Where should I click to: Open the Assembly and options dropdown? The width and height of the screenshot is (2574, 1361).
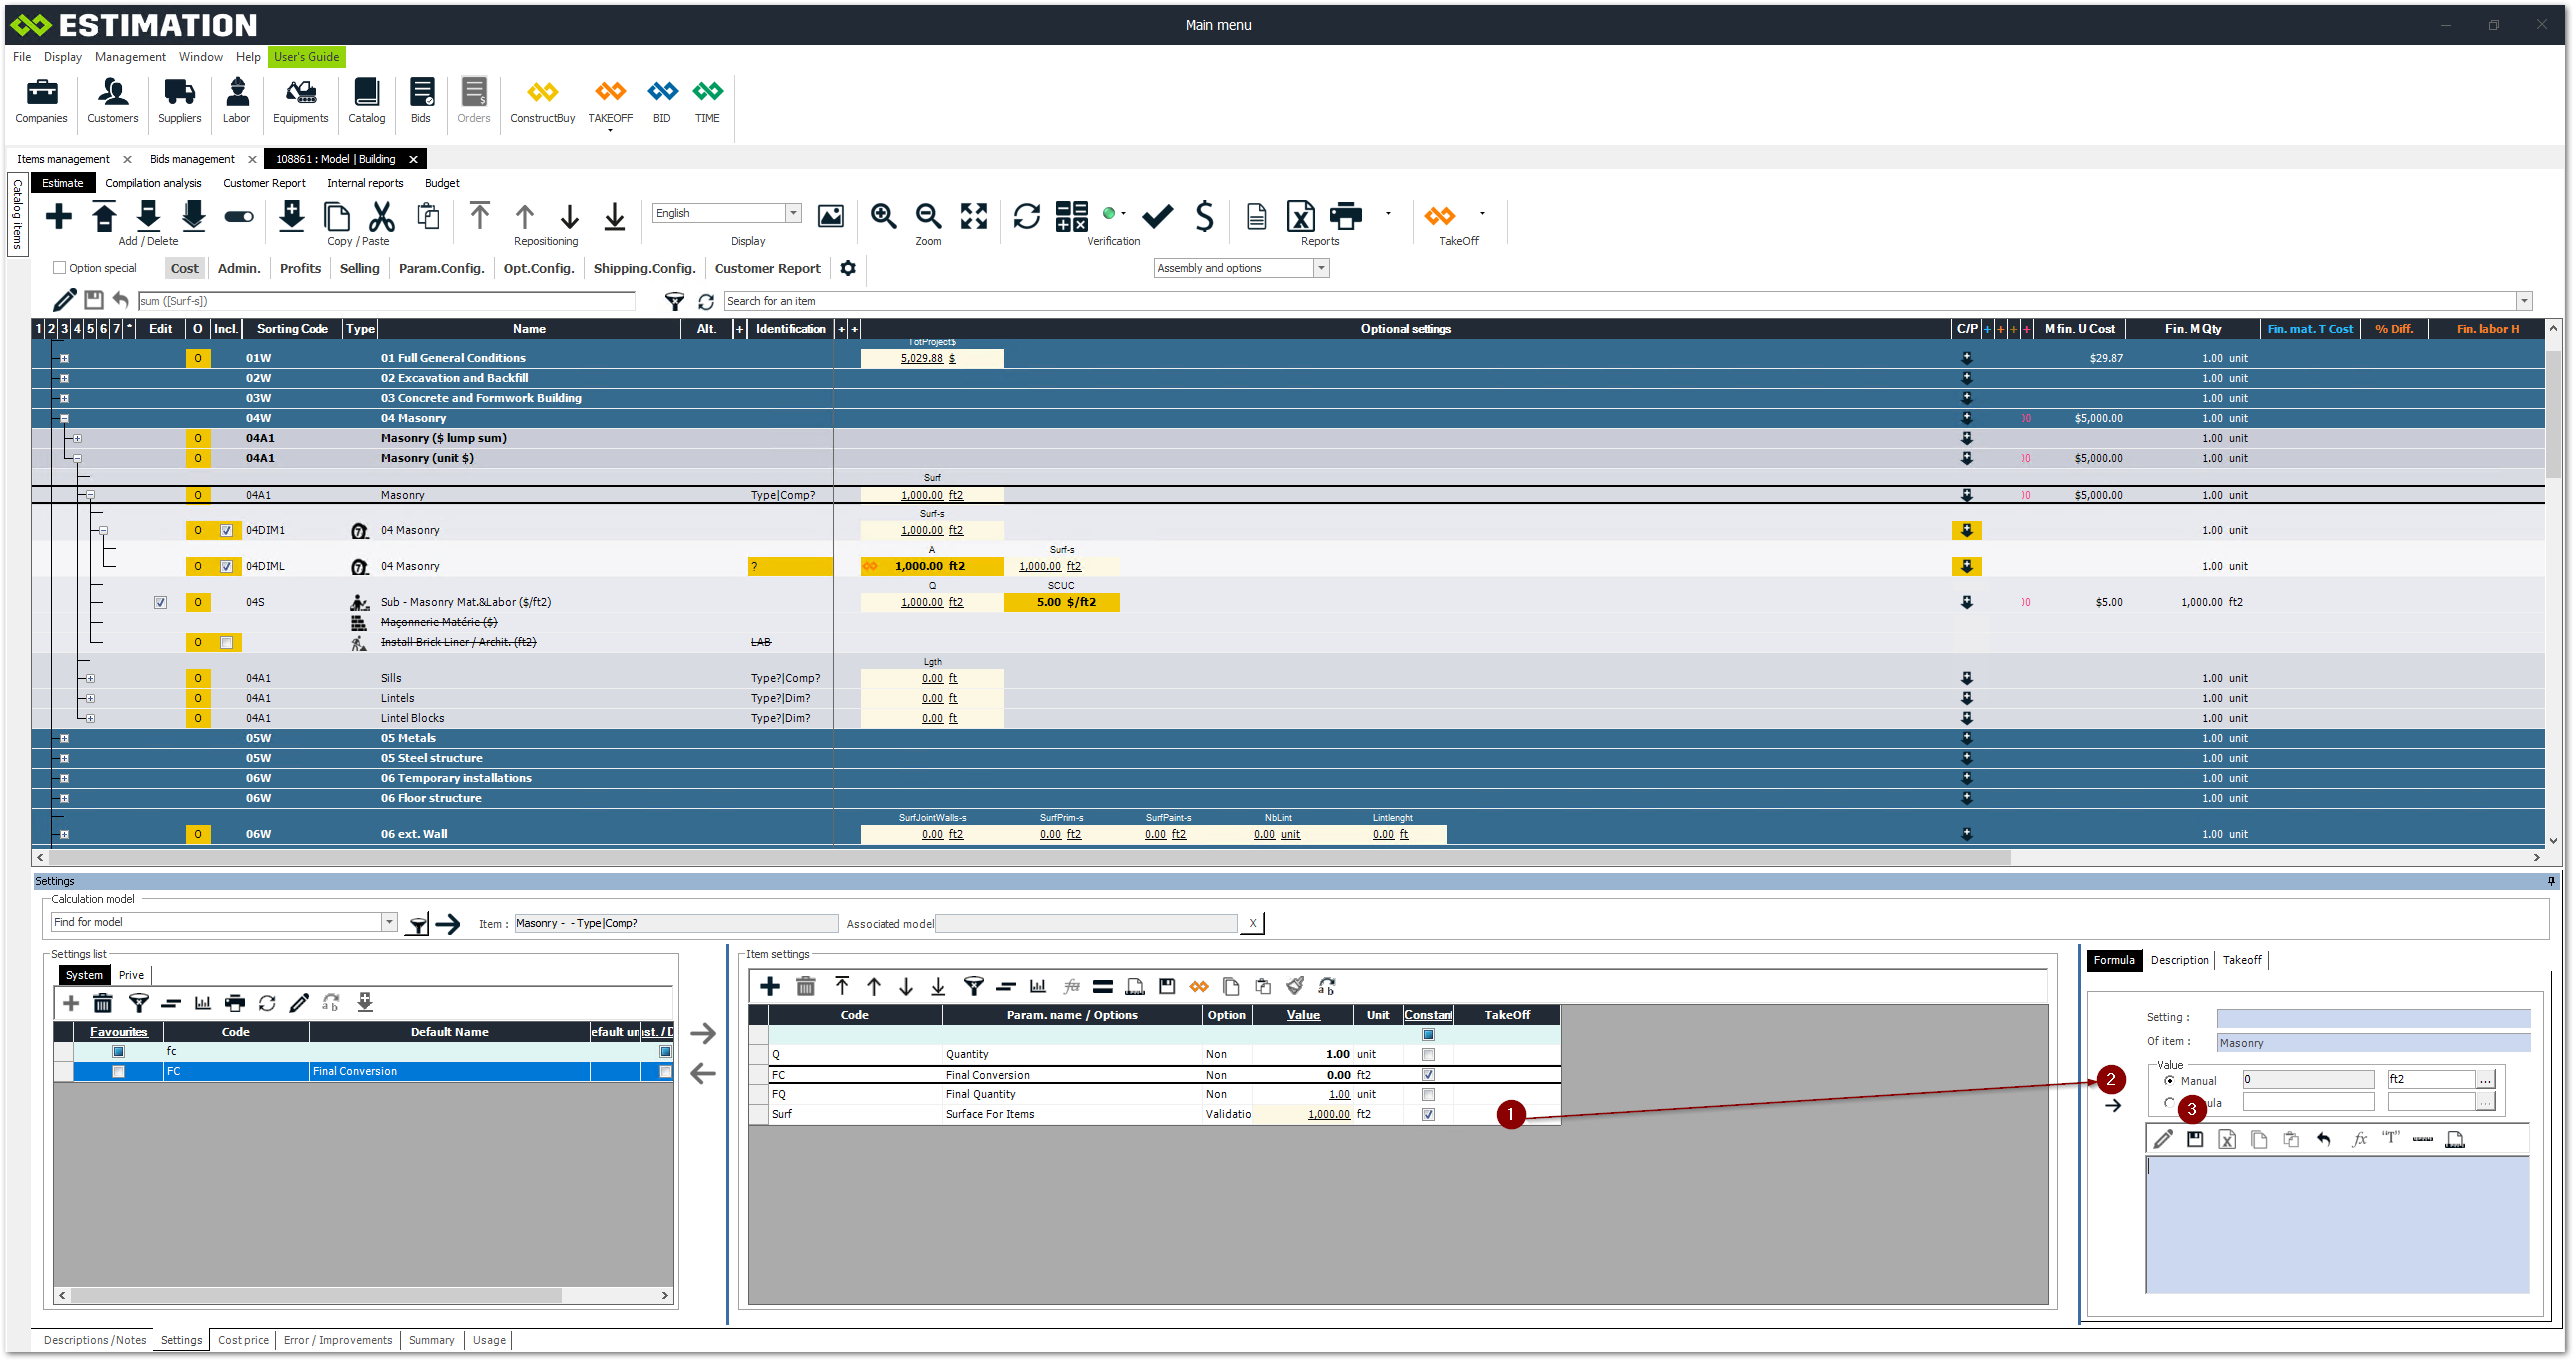1321,268
